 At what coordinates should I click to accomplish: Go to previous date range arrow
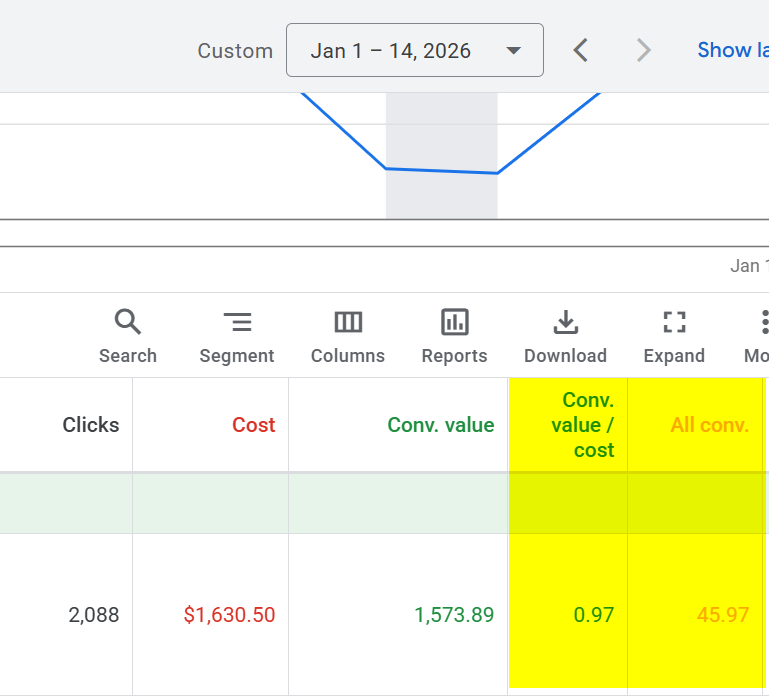coord(581,50)
